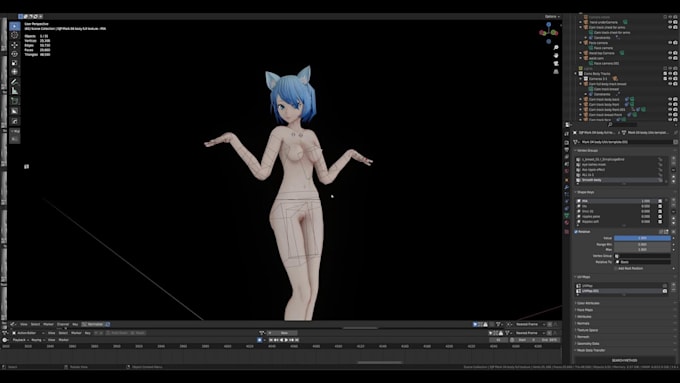Screen dimensions: 680x383
Task: Select the Move tool in the left toolbar
Action: (14, 45)
